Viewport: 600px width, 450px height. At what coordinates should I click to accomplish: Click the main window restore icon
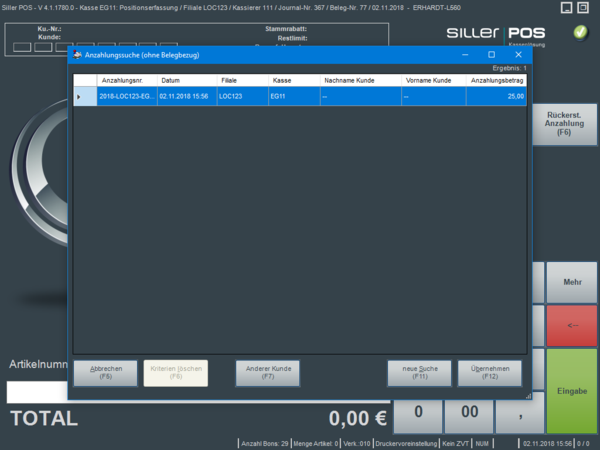point(566,8)
